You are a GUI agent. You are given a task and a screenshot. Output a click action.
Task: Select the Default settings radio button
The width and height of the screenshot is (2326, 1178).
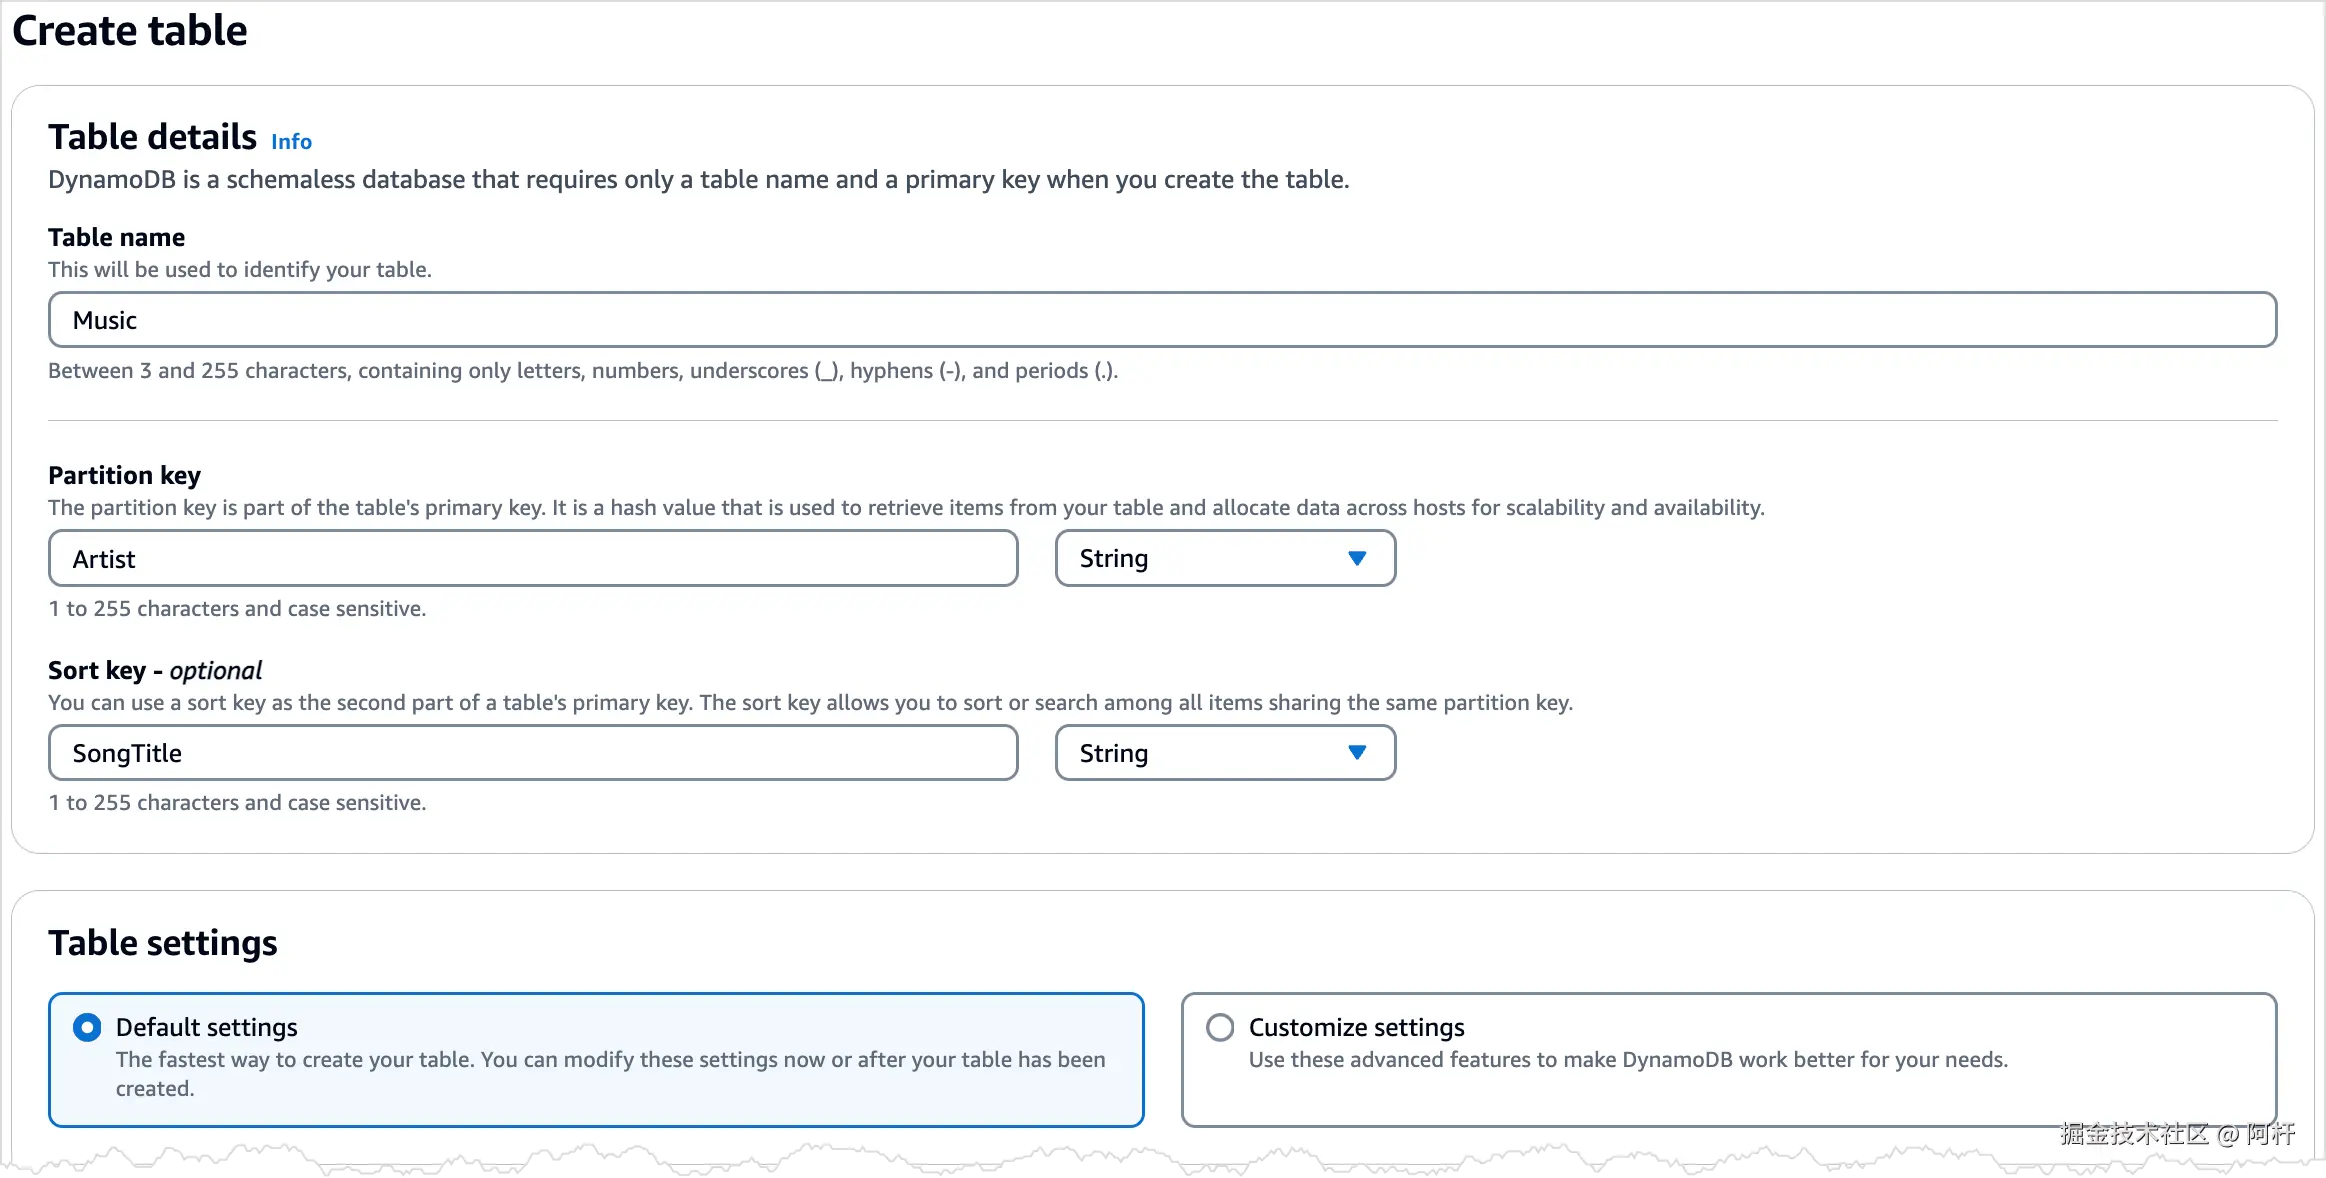[x=87, y=1027]
